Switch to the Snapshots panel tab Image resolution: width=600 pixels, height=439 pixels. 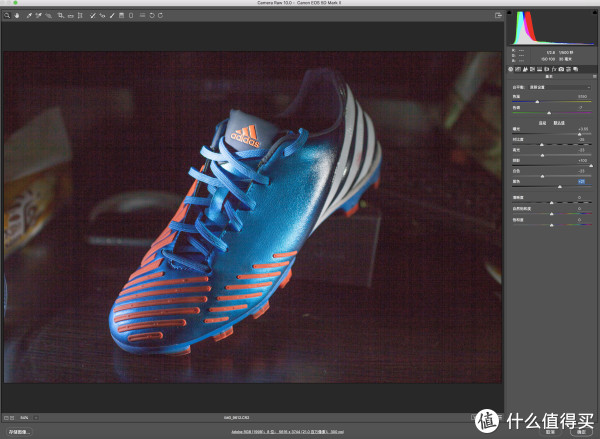tap(576, 69)
